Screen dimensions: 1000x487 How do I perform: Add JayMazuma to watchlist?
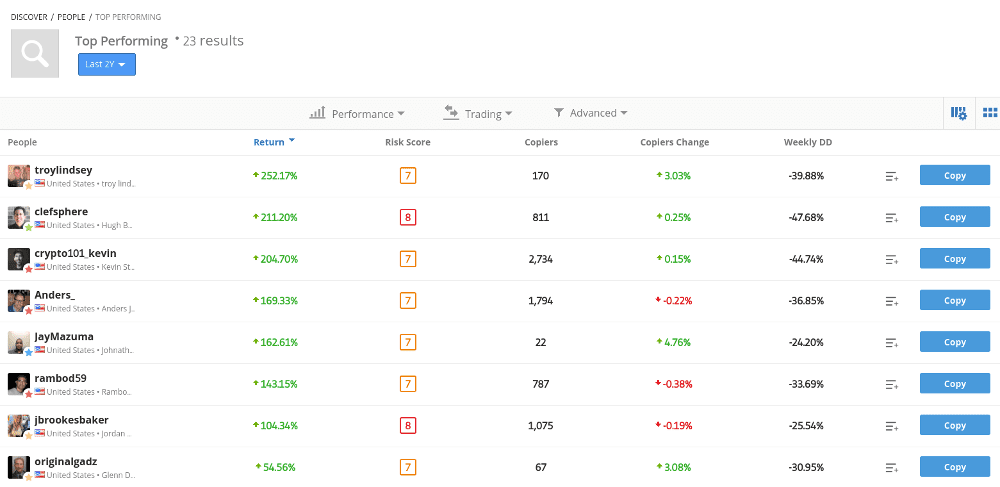[892, 343]
